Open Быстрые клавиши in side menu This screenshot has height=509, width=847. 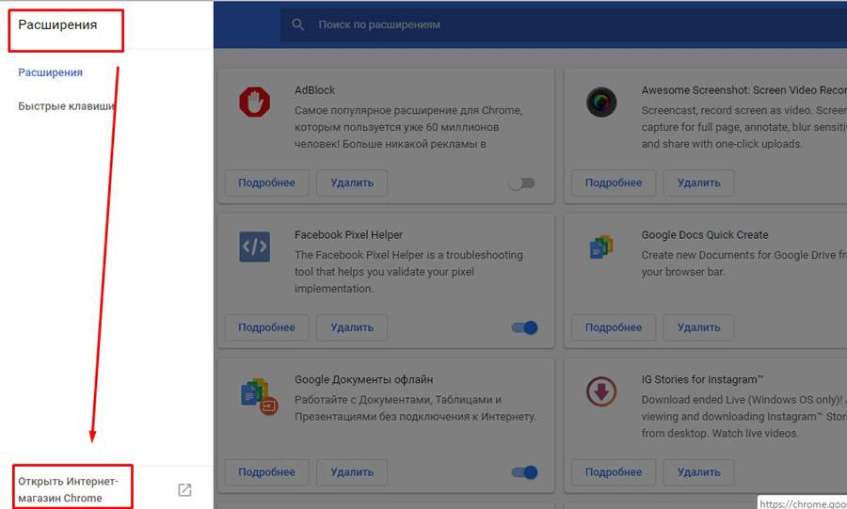pyautogui.click(x=66, y=106)
